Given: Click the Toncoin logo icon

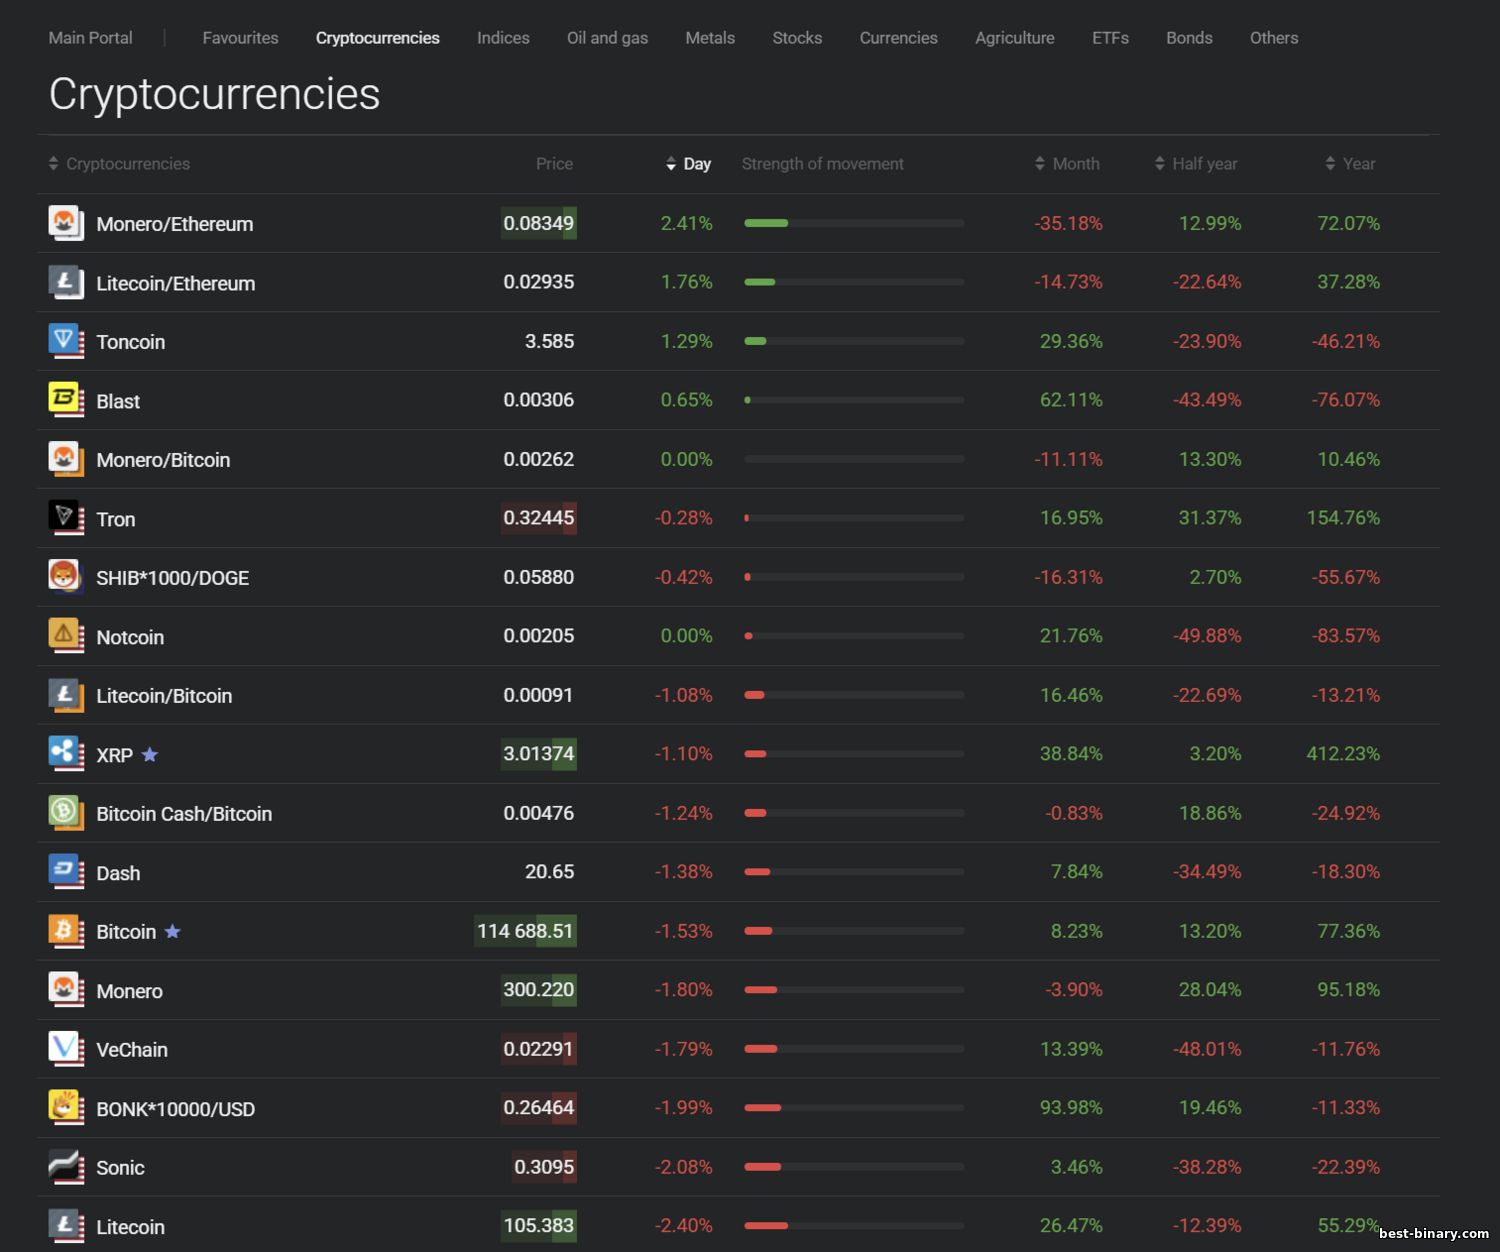Looking at the screenshot, I should 65,341.
